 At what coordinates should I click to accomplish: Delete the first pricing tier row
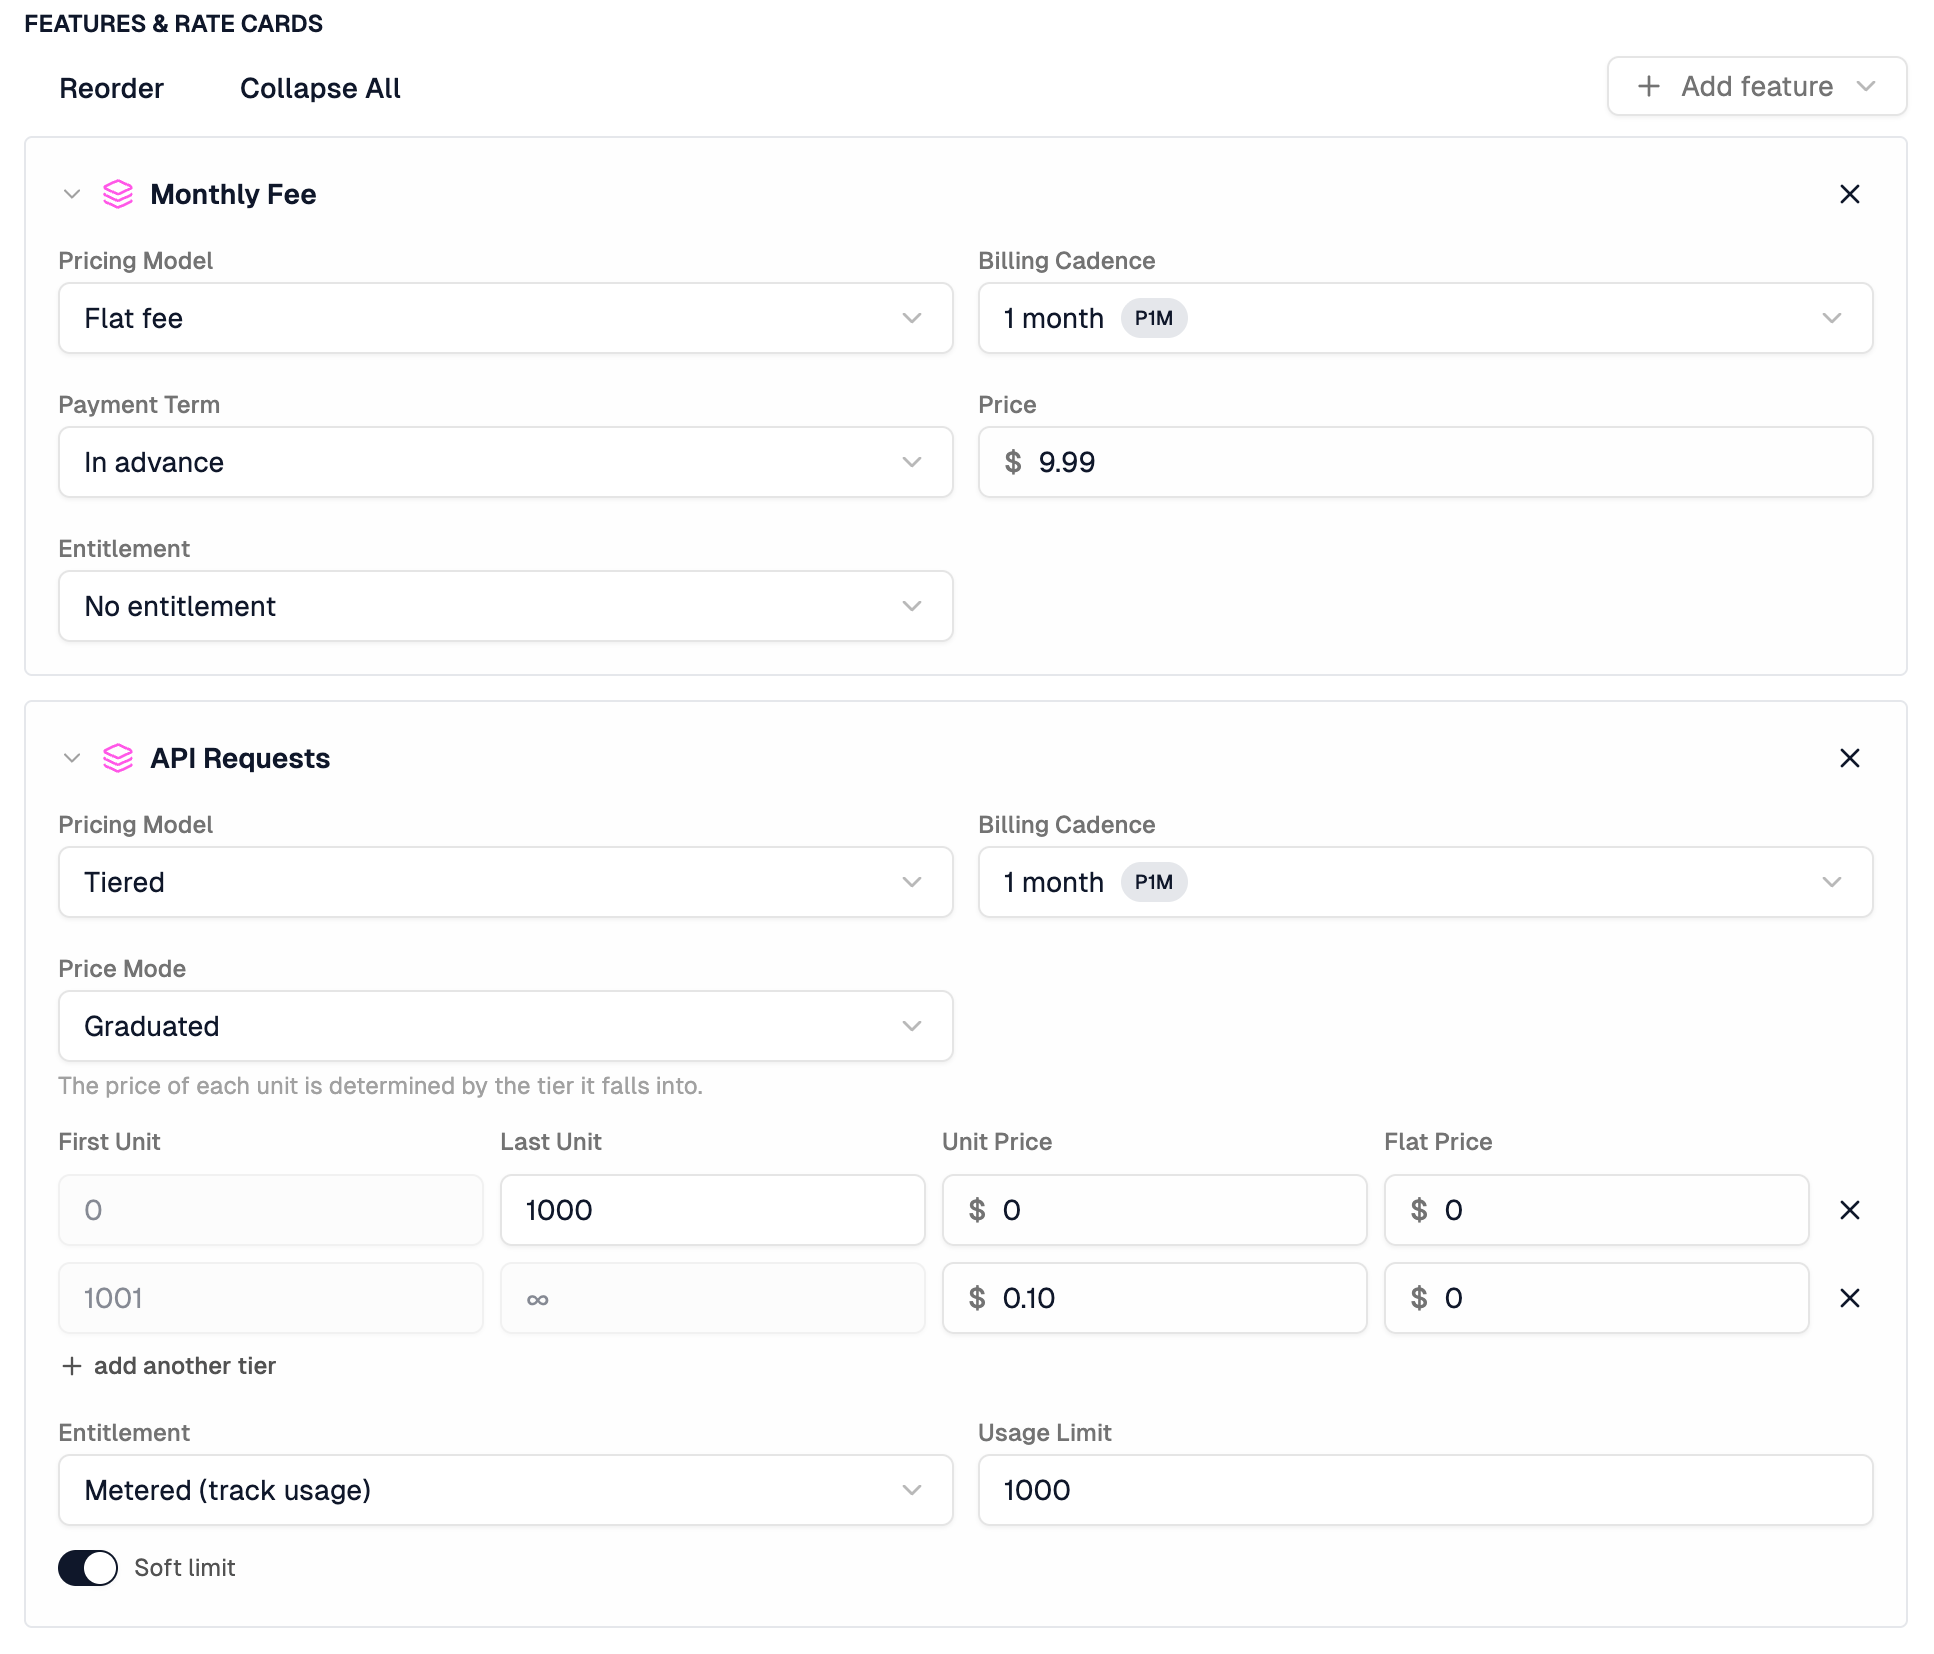click(x=1849, y=1210)
